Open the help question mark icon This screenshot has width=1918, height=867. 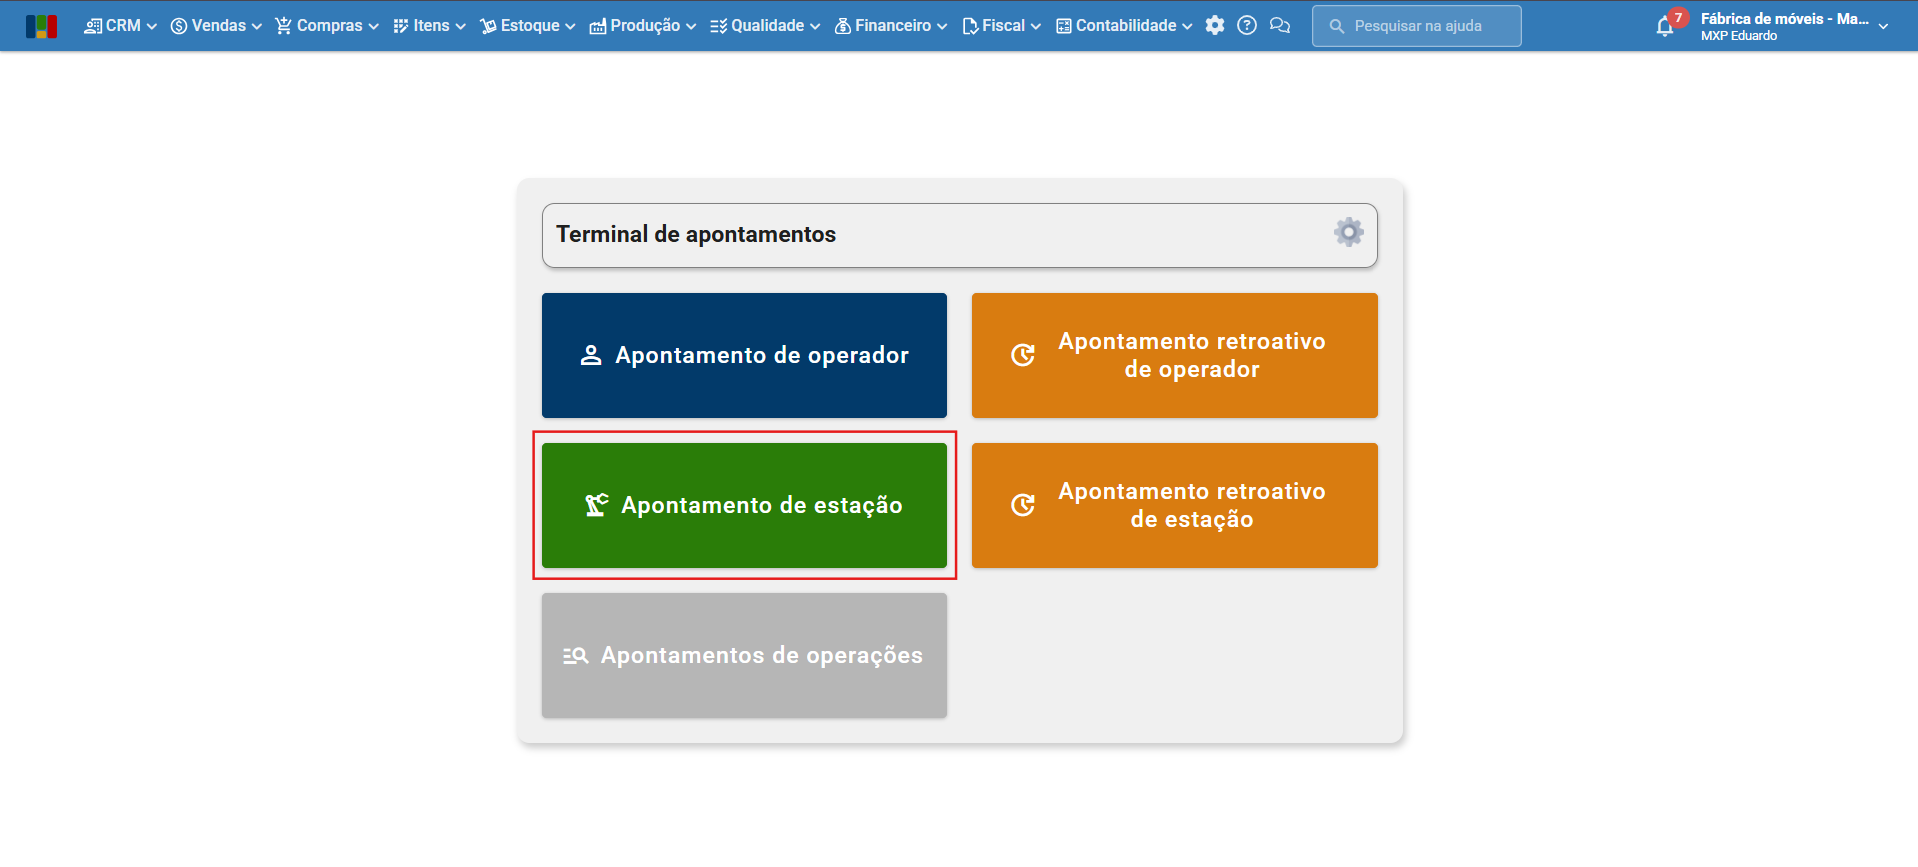click(x=1247, y=26)
